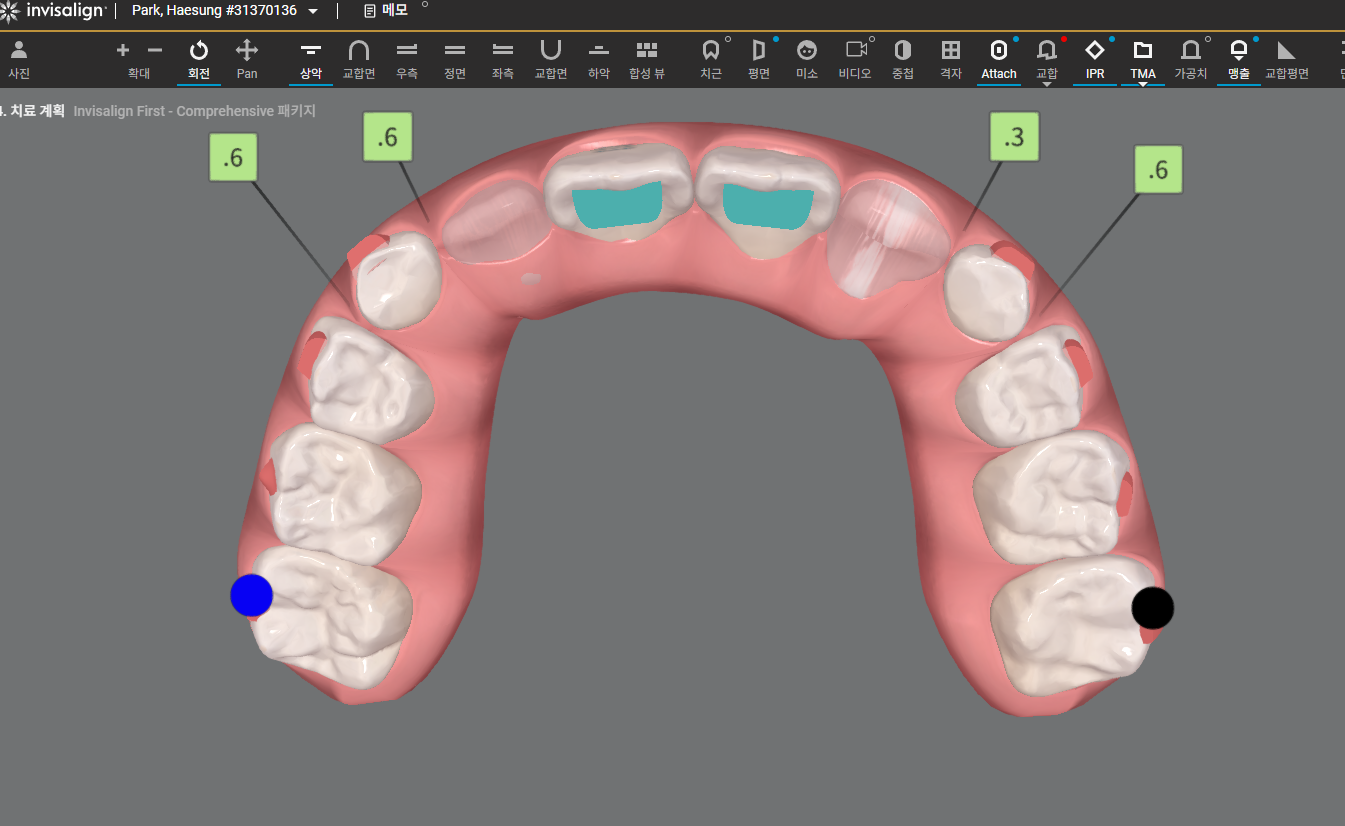
Task: Click the .3 IPR value label
Action: click(x=1014, y=137)
